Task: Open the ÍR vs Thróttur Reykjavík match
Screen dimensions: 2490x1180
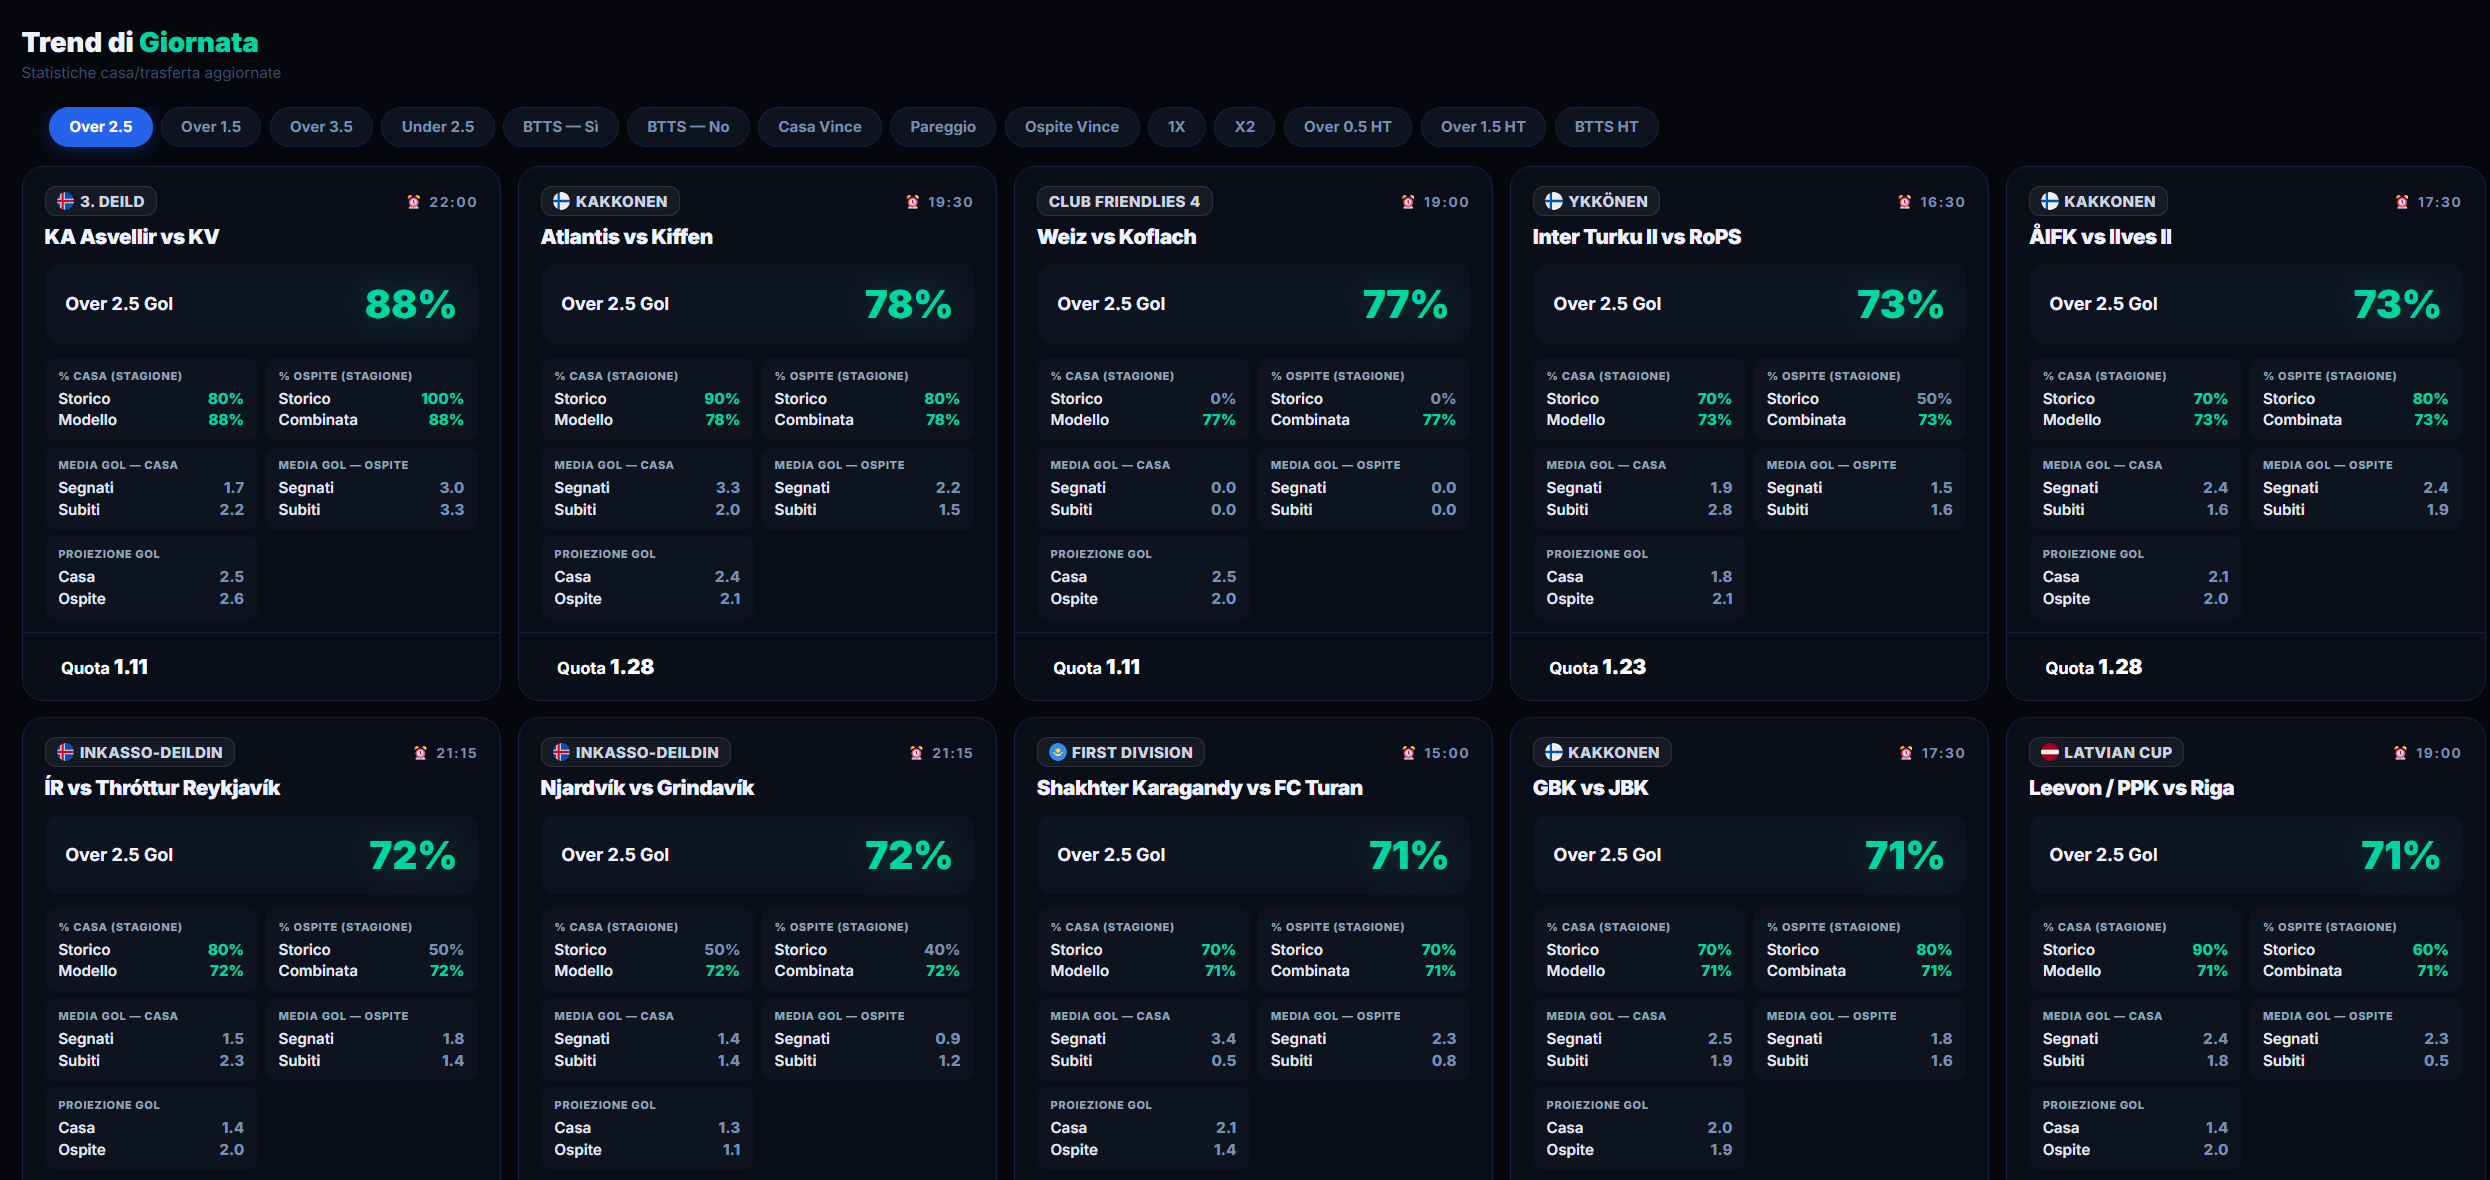Action: 162,788
